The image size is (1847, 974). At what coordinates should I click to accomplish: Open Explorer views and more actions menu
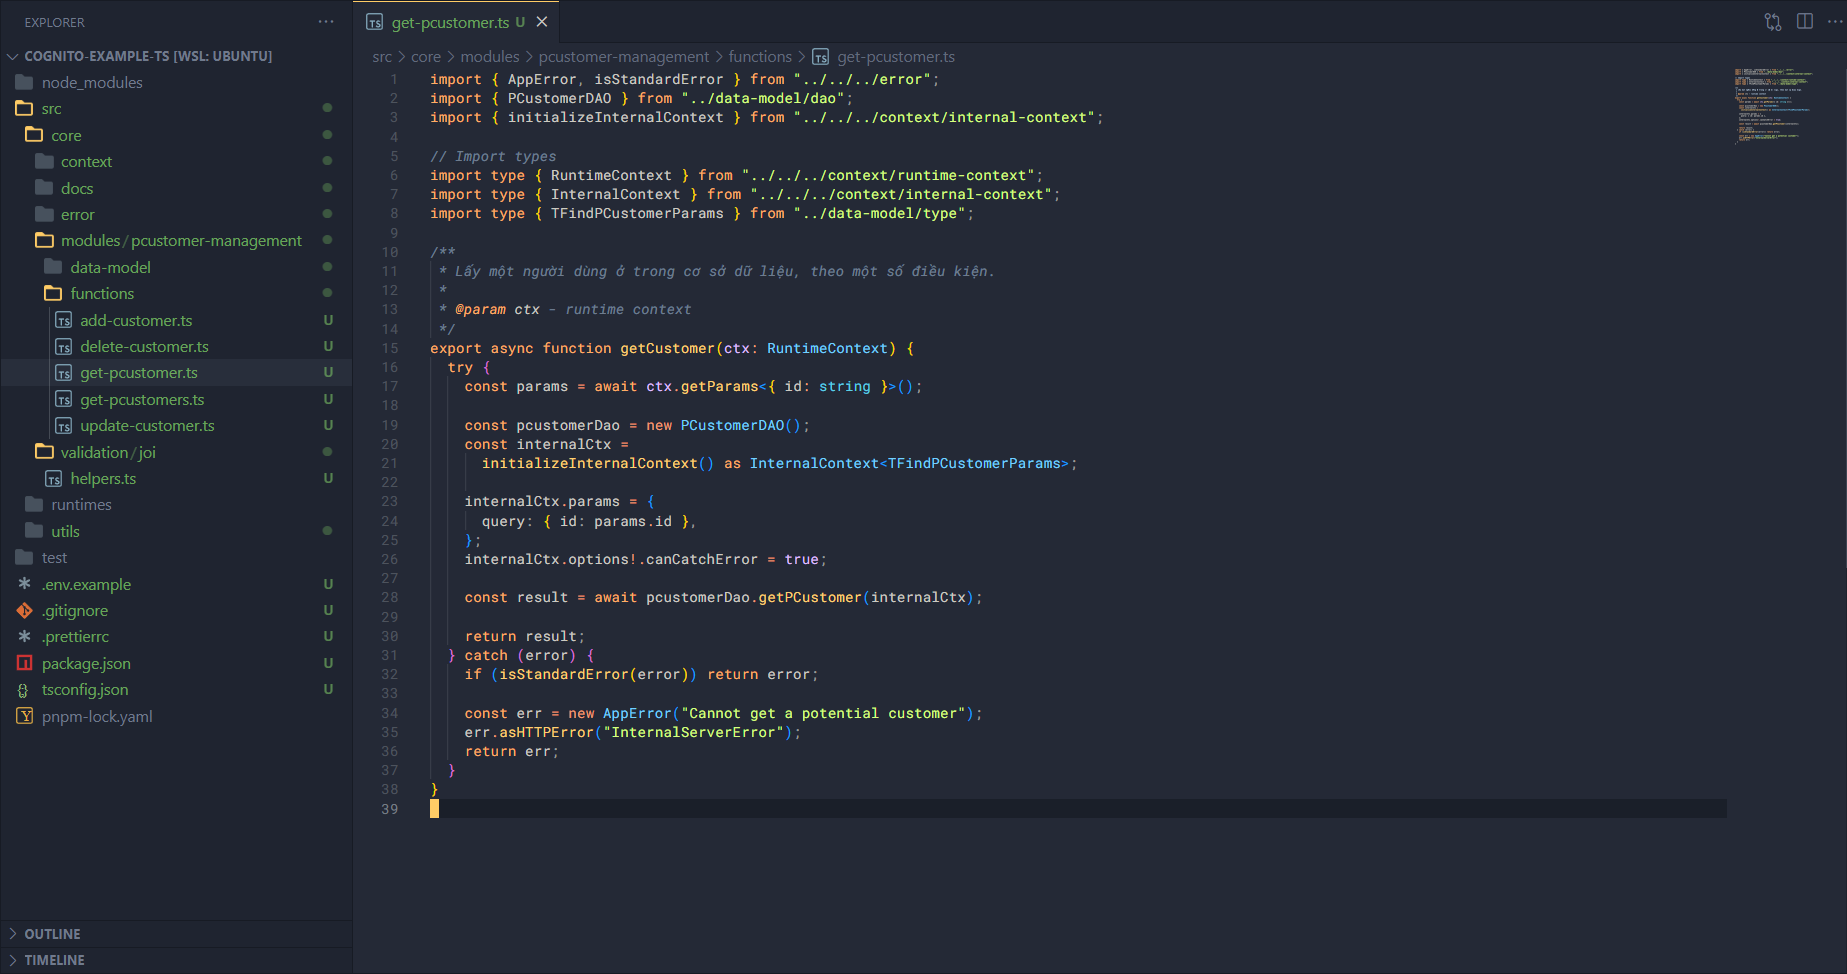[326, 22]
